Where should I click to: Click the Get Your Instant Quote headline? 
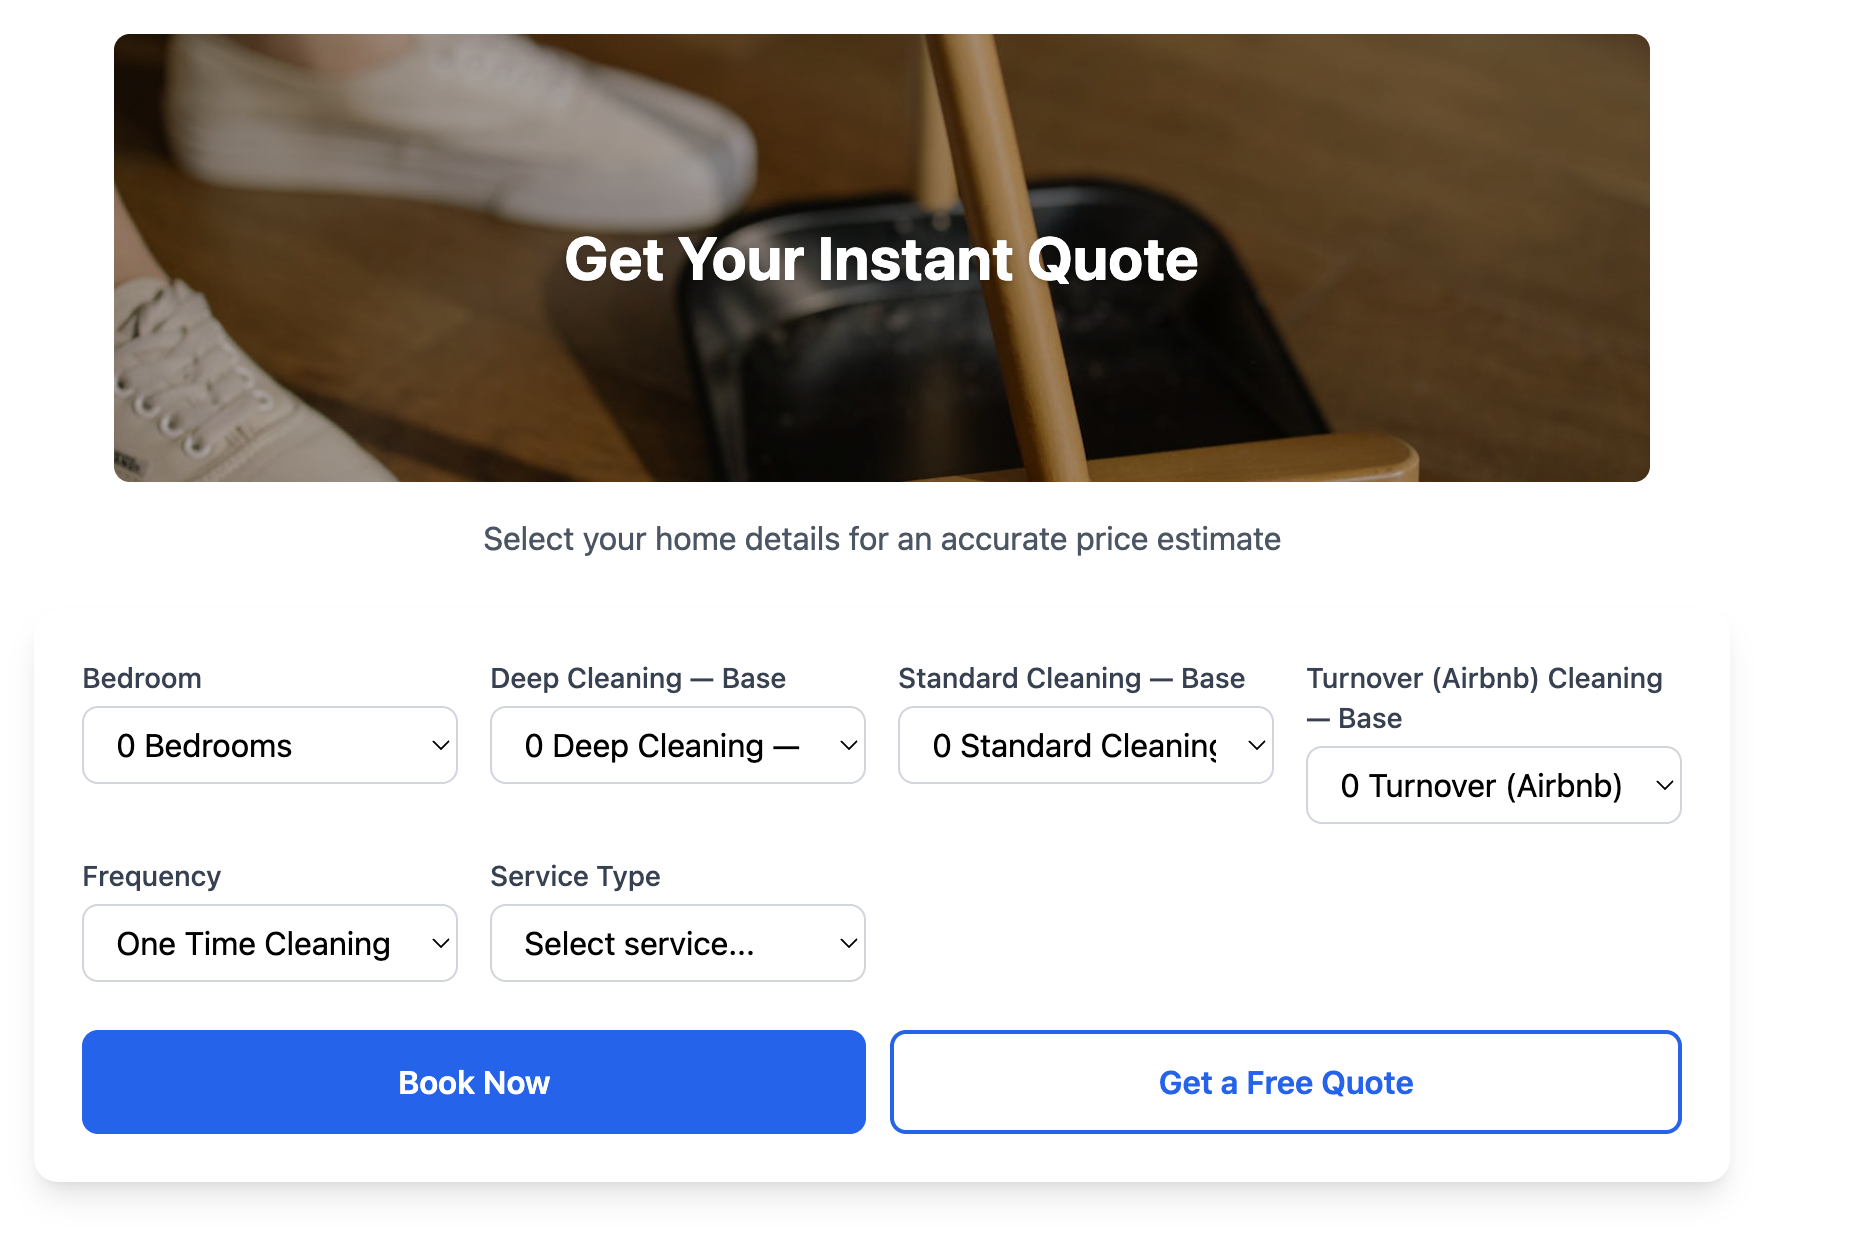coord(881,259)
